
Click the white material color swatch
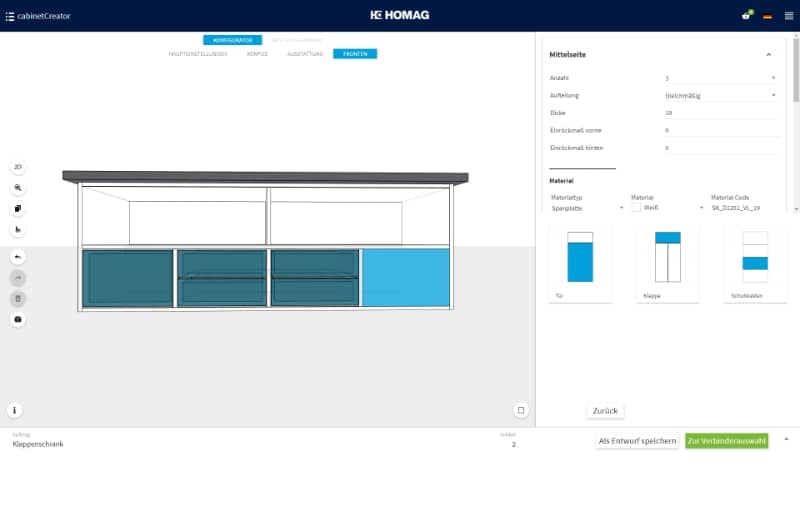pos(636,207)
